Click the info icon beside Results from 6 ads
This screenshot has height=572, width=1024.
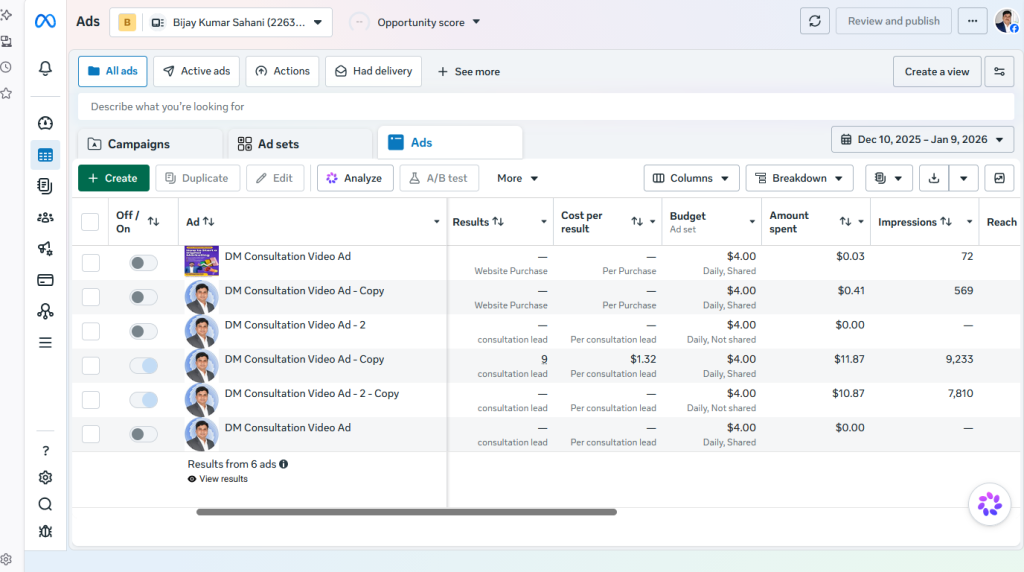[x=283, y=464]
